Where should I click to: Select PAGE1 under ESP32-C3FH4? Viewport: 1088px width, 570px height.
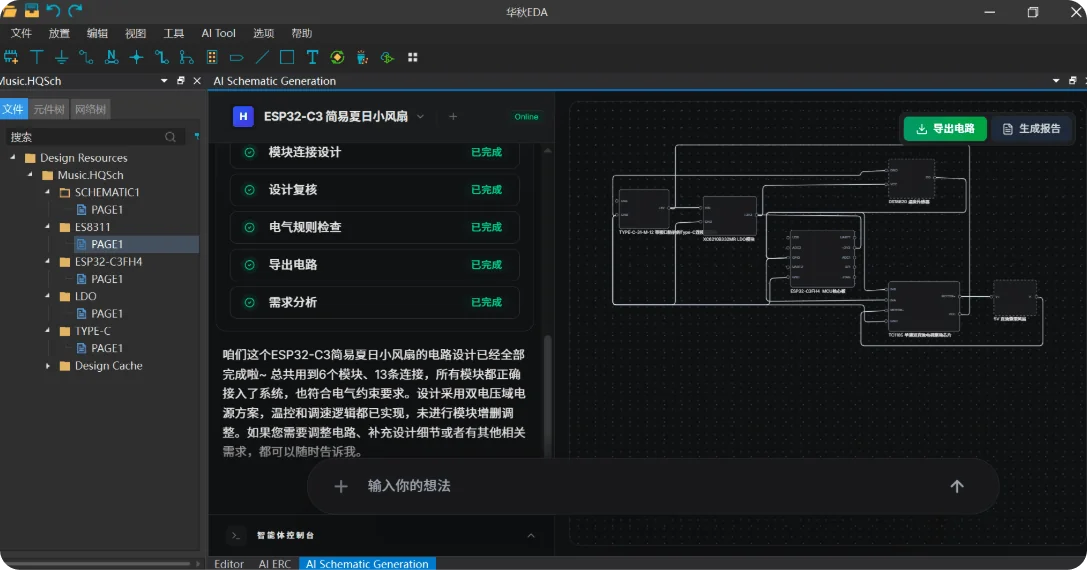click(107, 279)
